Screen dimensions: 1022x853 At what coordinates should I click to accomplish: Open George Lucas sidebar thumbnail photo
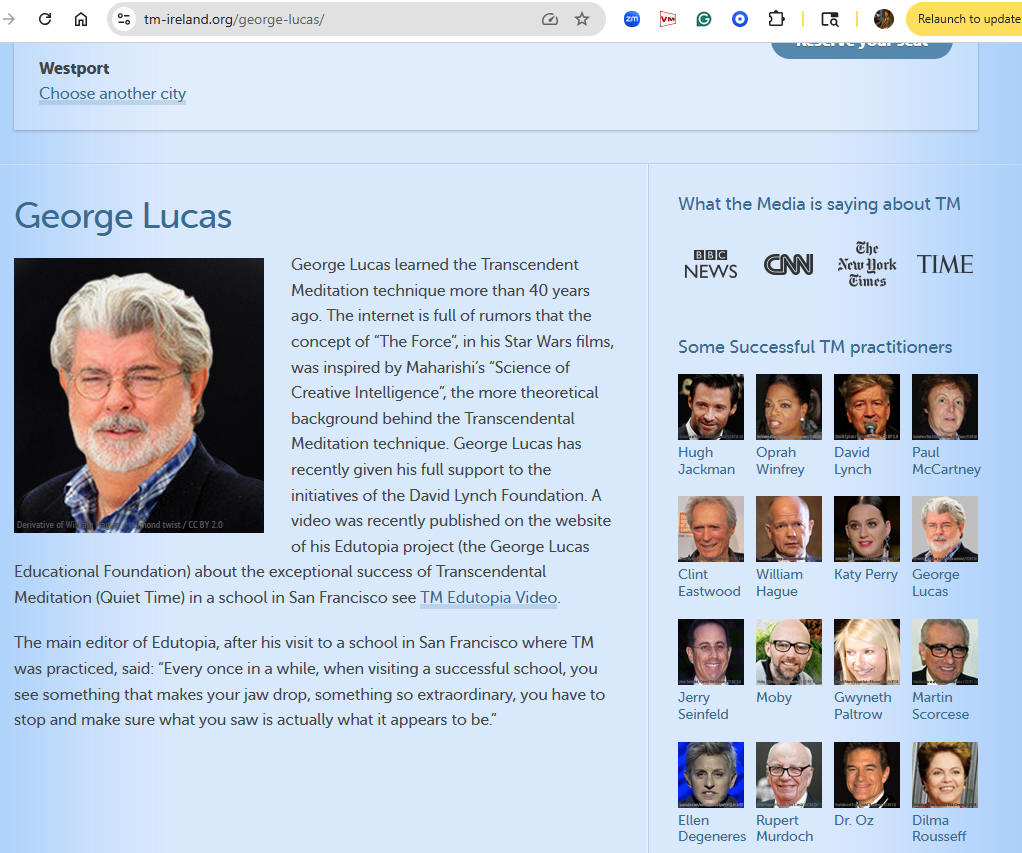(945, 529)
